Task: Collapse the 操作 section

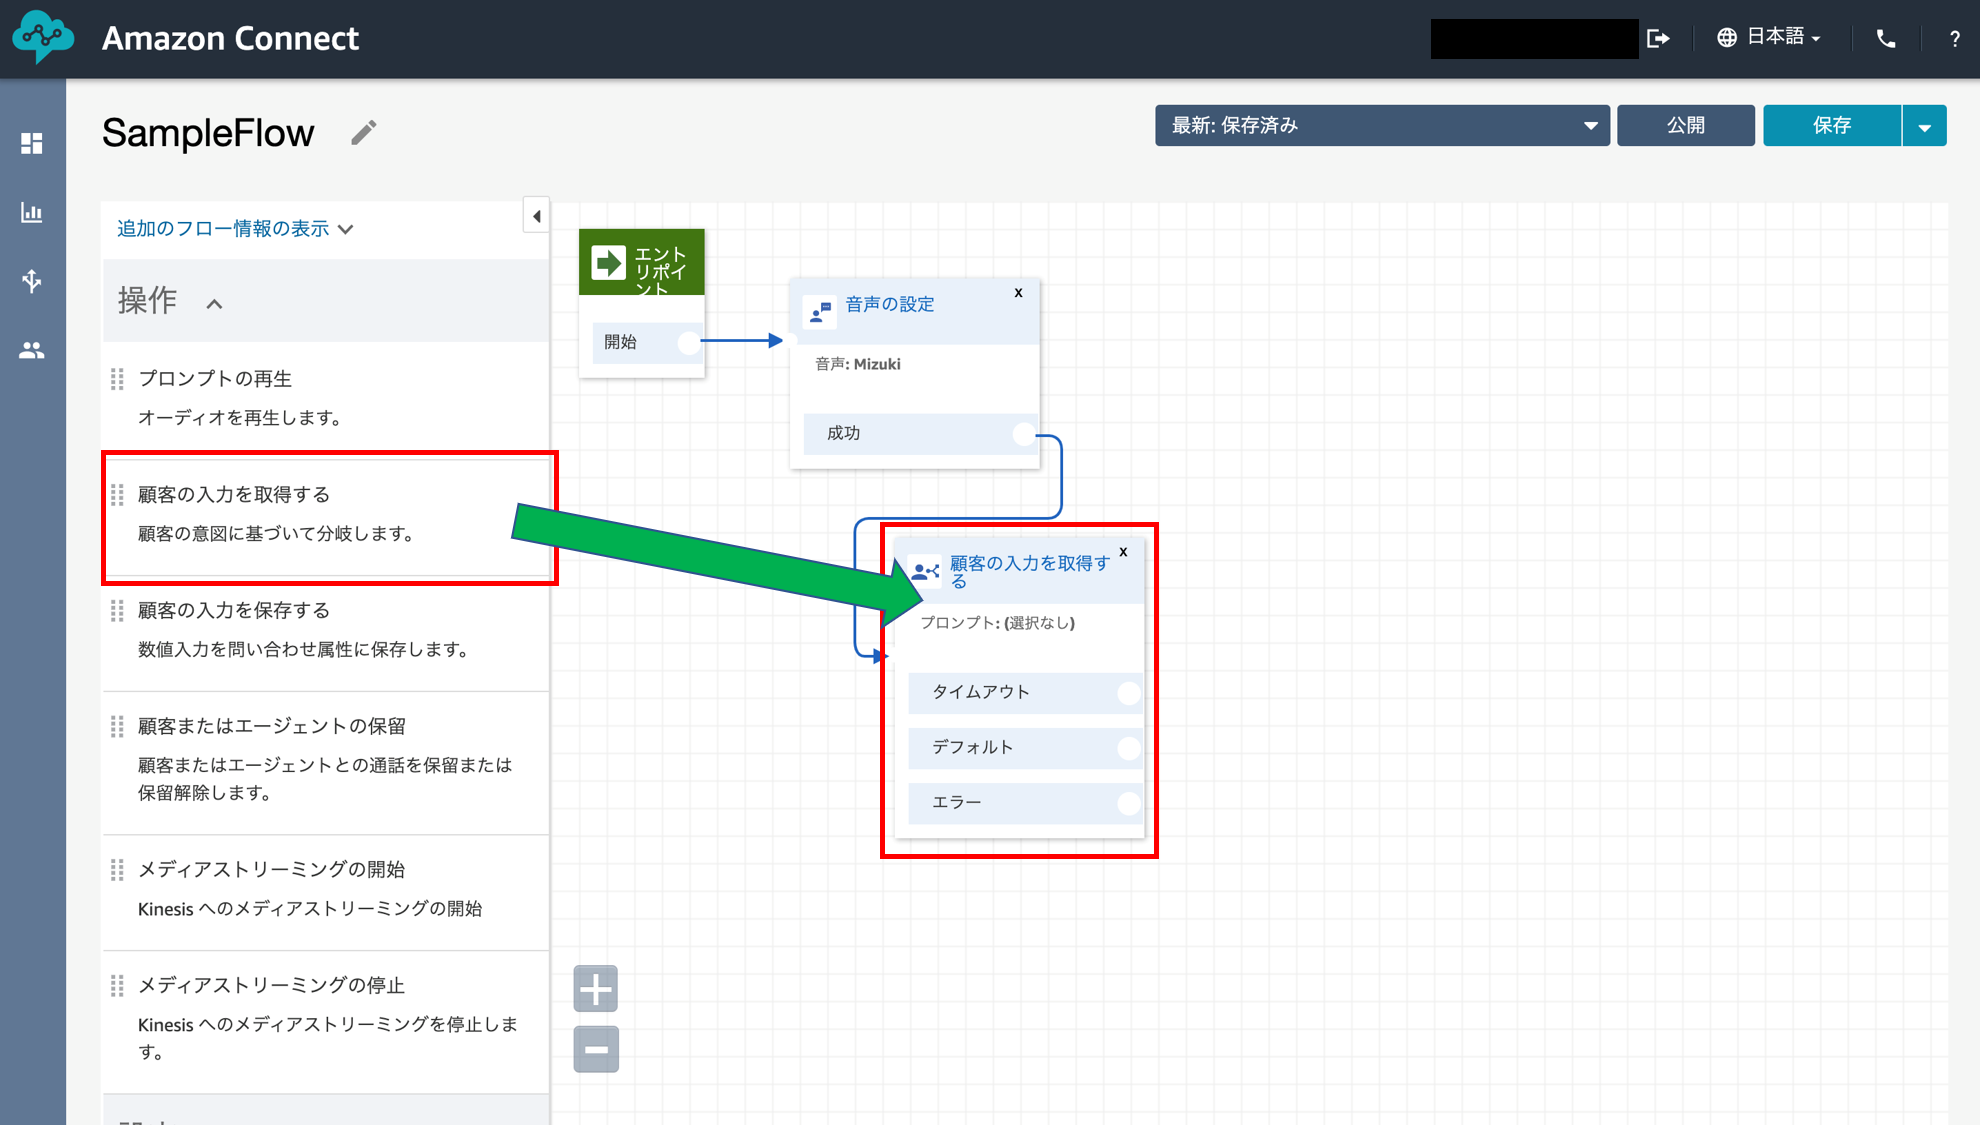Action: click(x=214, y=303)
